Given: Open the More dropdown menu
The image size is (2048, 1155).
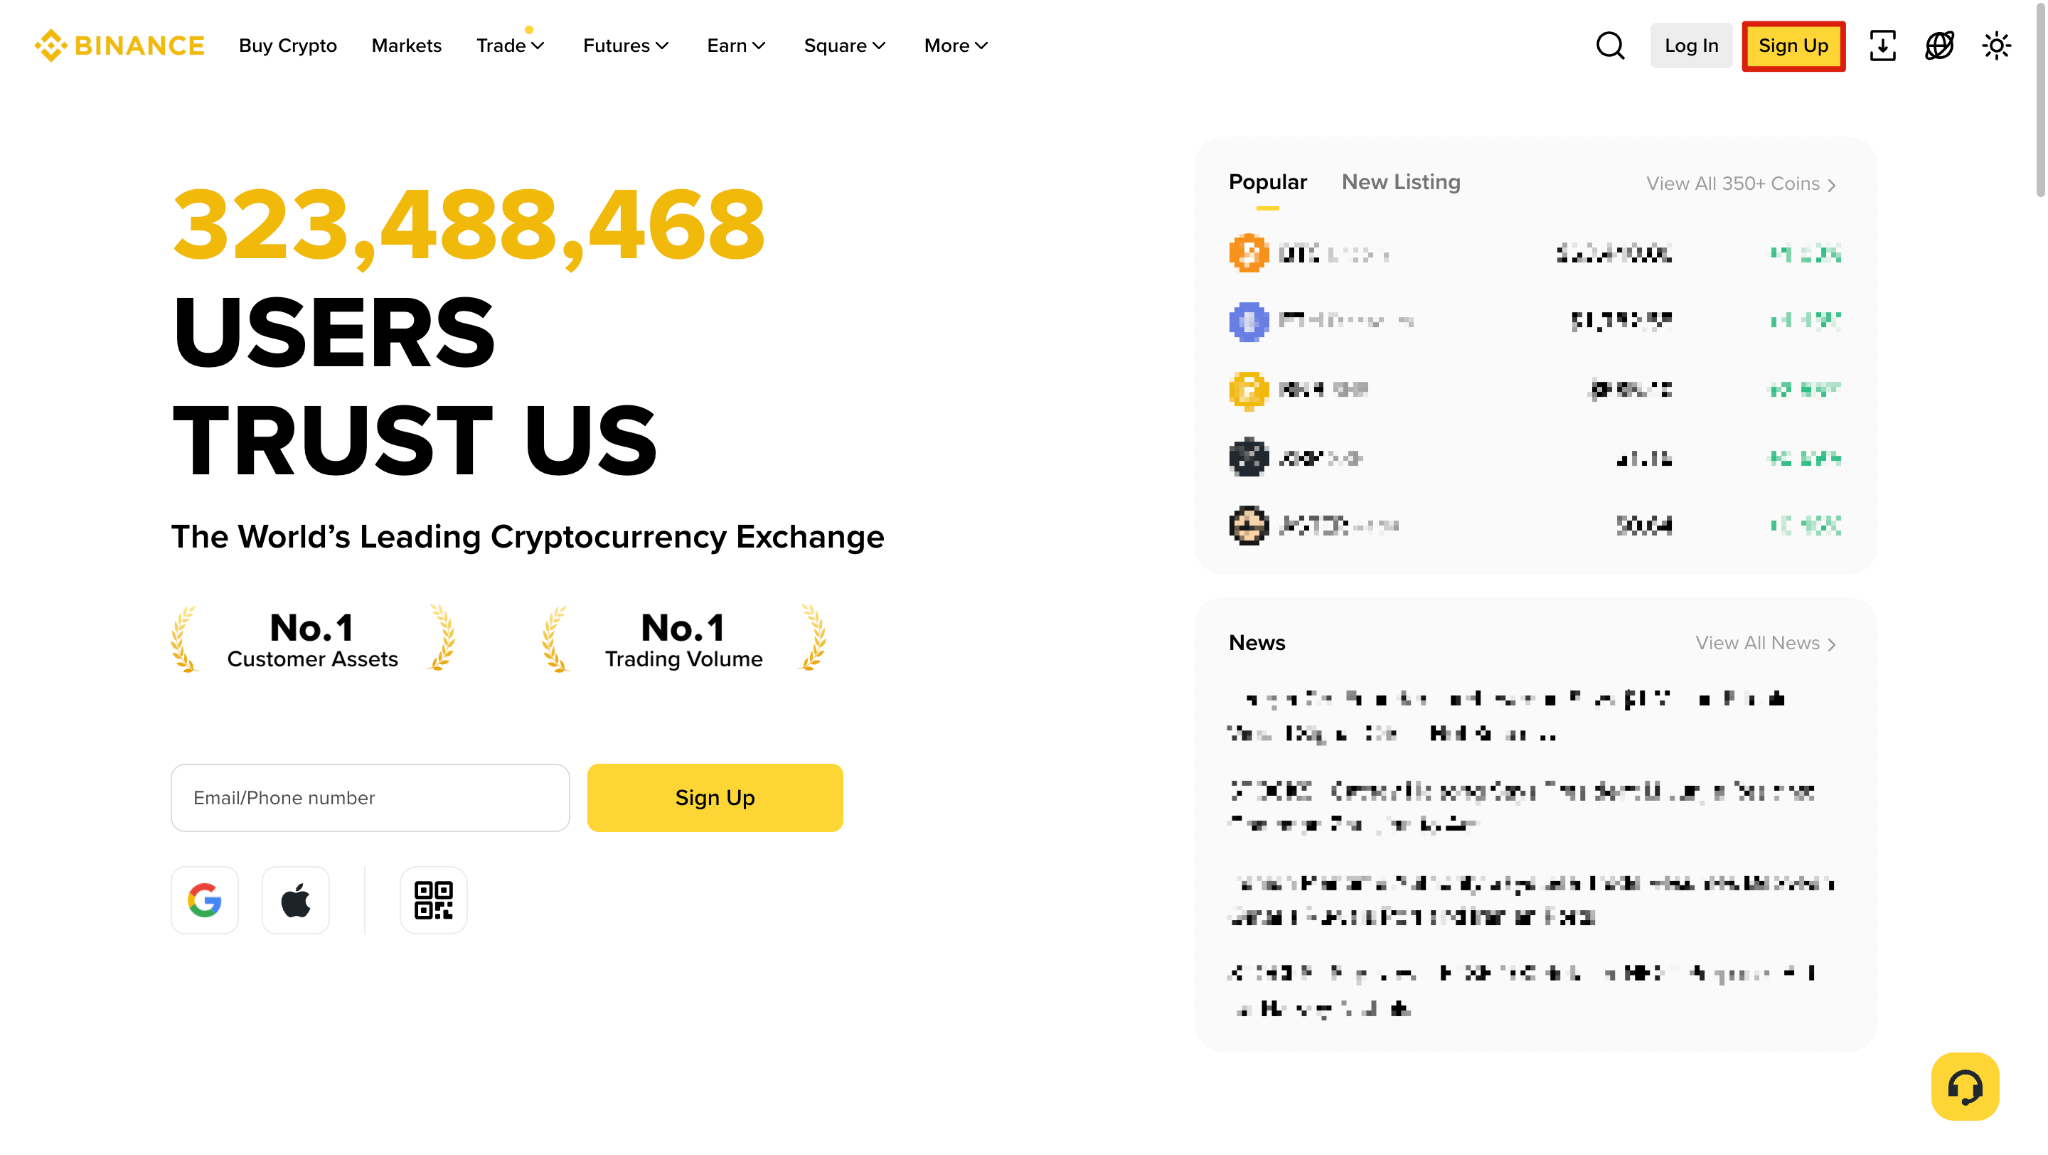Looking at the screenshot, I should point(956,46).
